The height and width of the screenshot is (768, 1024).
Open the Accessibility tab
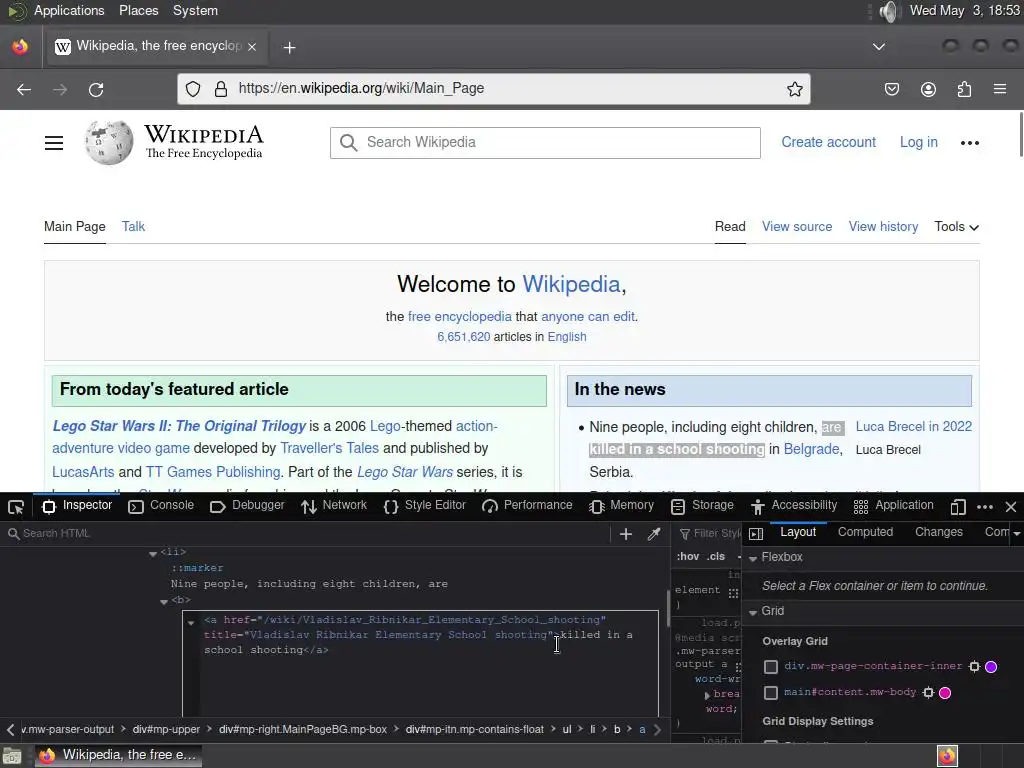[794, 505]
